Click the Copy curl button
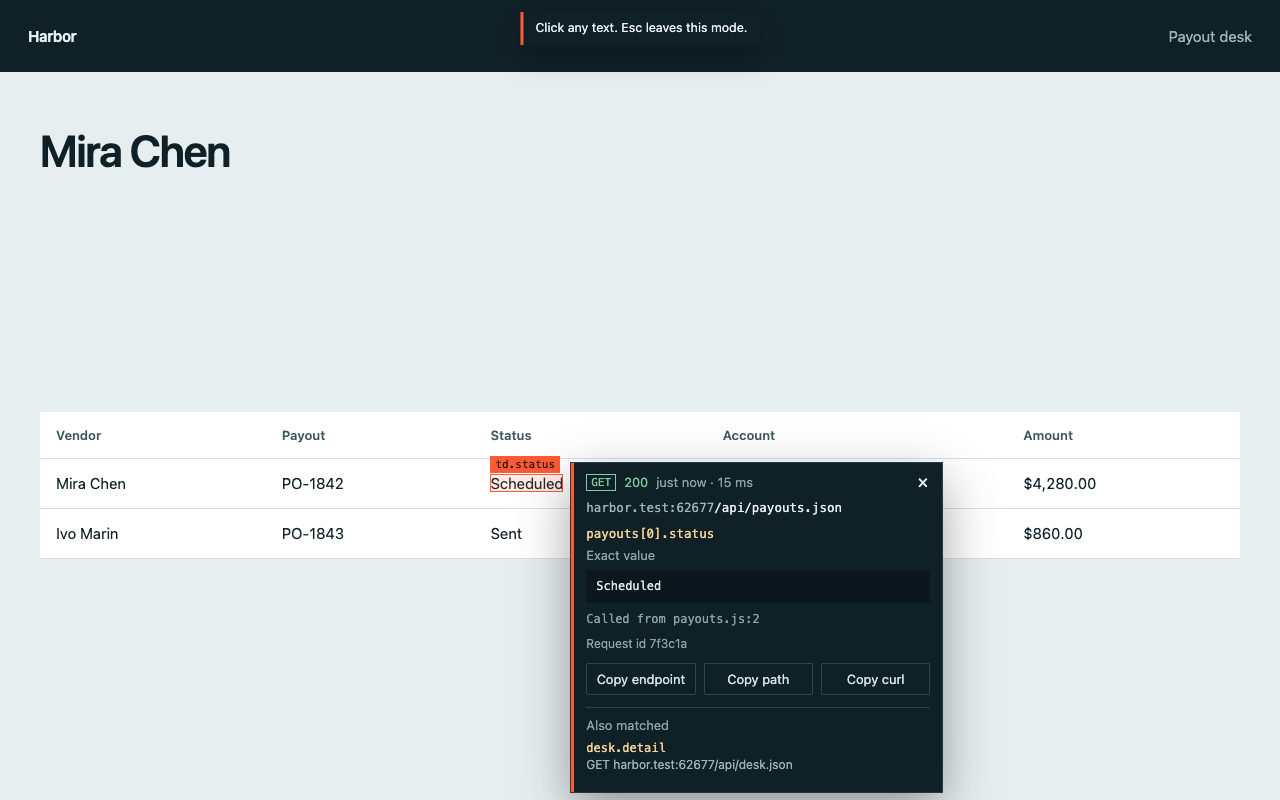The height and width of the screenshot is (800, 1280). click(x=875, y=679)
